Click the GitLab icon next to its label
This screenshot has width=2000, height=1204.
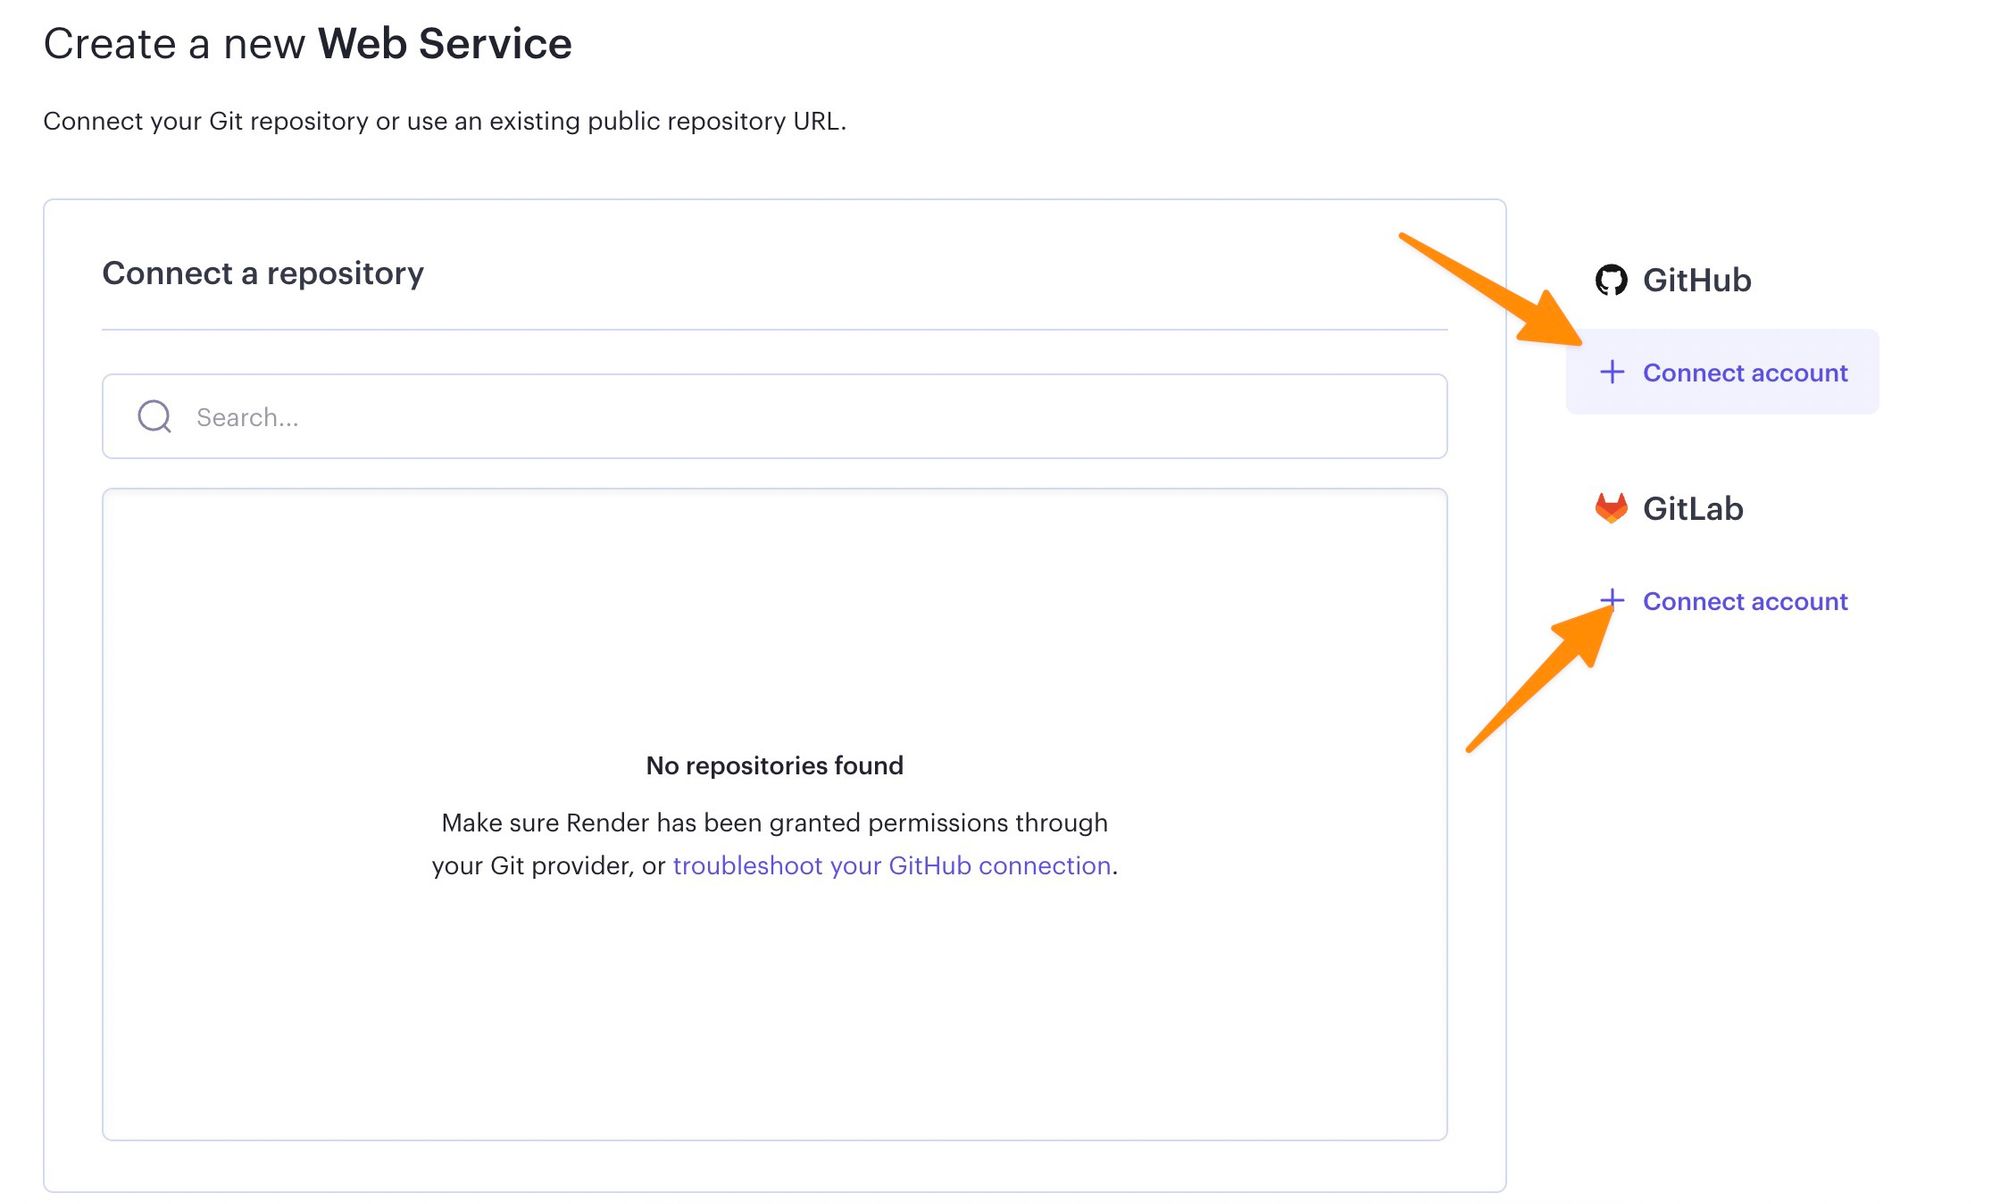(x=1612, y=508)
